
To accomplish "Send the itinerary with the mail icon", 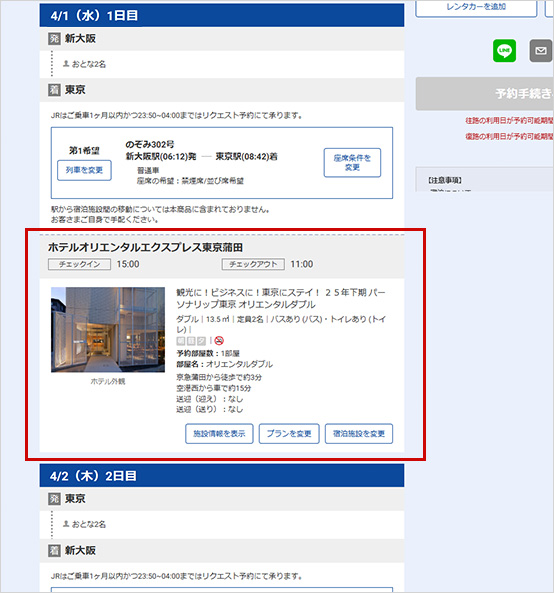I will (541, 50).
